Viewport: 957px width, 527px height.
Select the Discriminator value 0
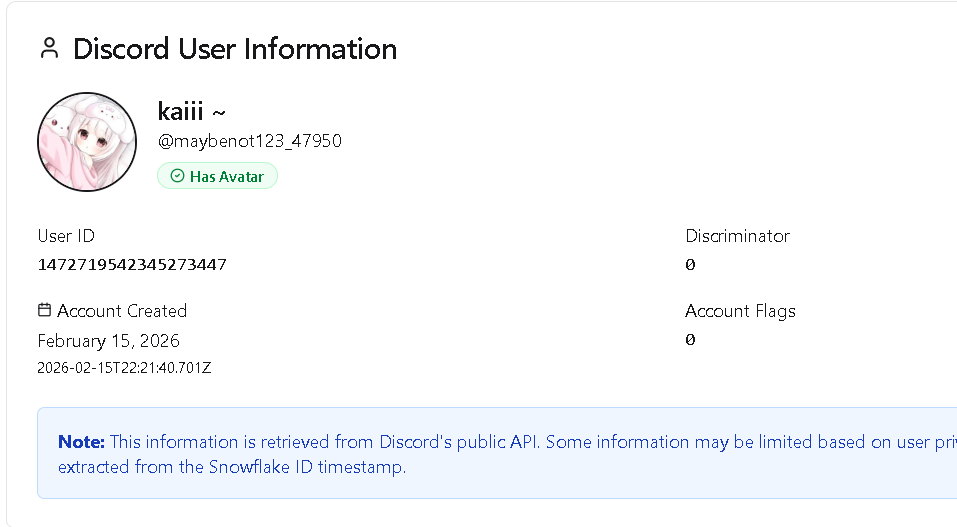coord(690,265)
